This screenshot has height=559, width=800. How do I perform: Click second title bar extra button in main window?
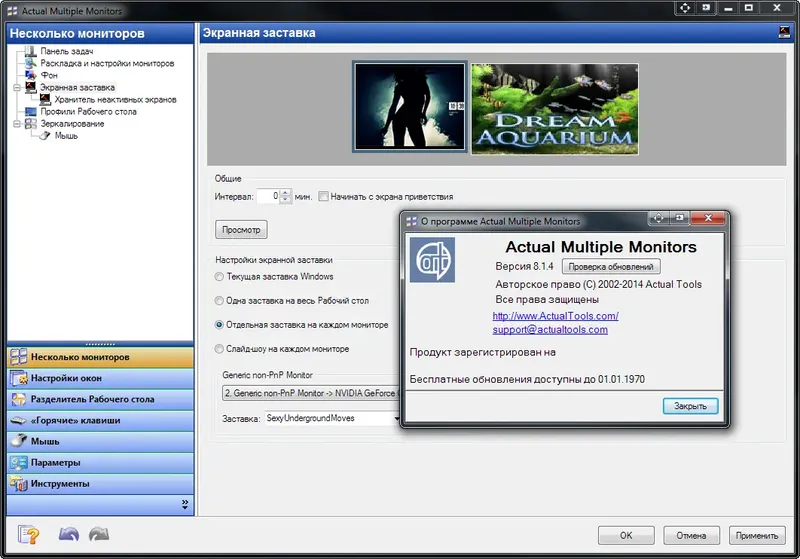point(706,8)
